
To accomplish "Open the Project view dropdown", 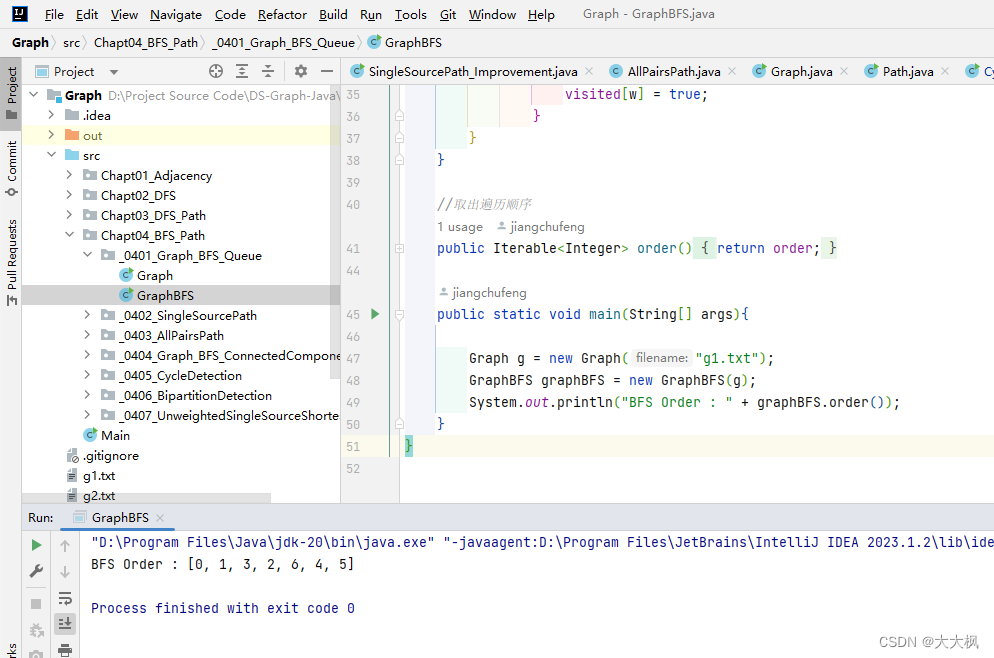I will coord(114,72).
